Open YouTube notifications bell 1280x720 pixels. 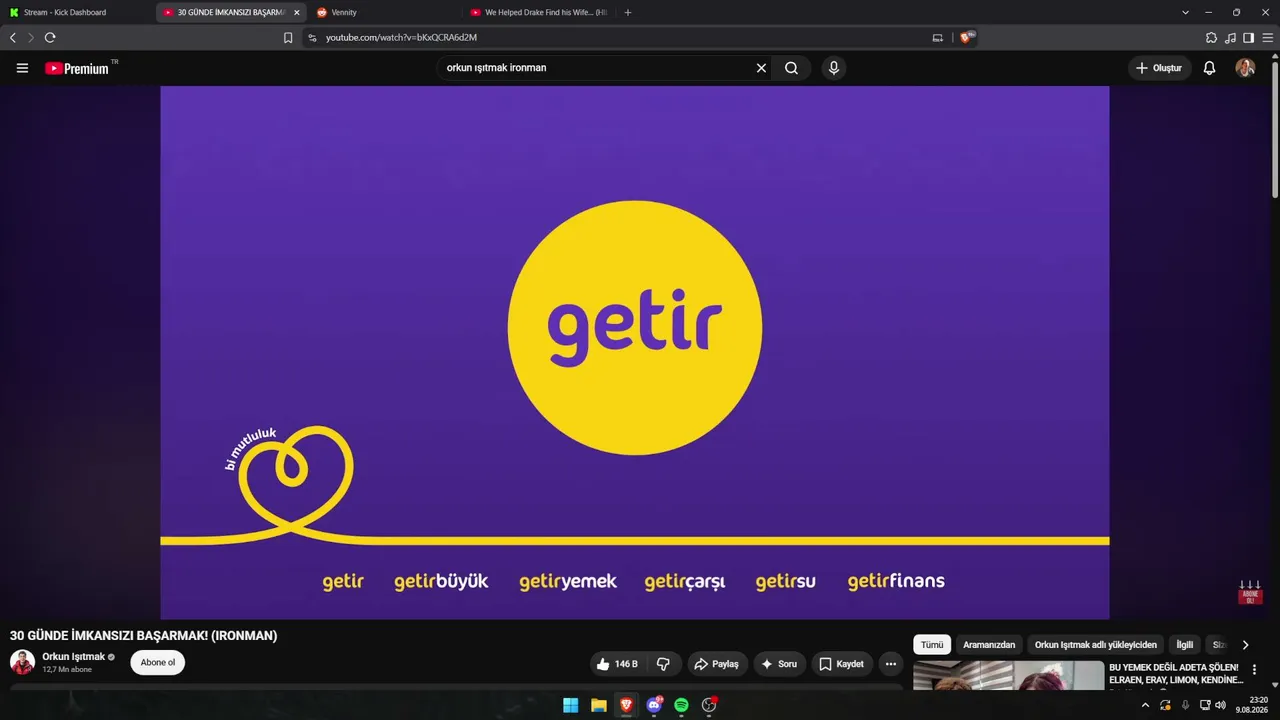coord(1209,68)
